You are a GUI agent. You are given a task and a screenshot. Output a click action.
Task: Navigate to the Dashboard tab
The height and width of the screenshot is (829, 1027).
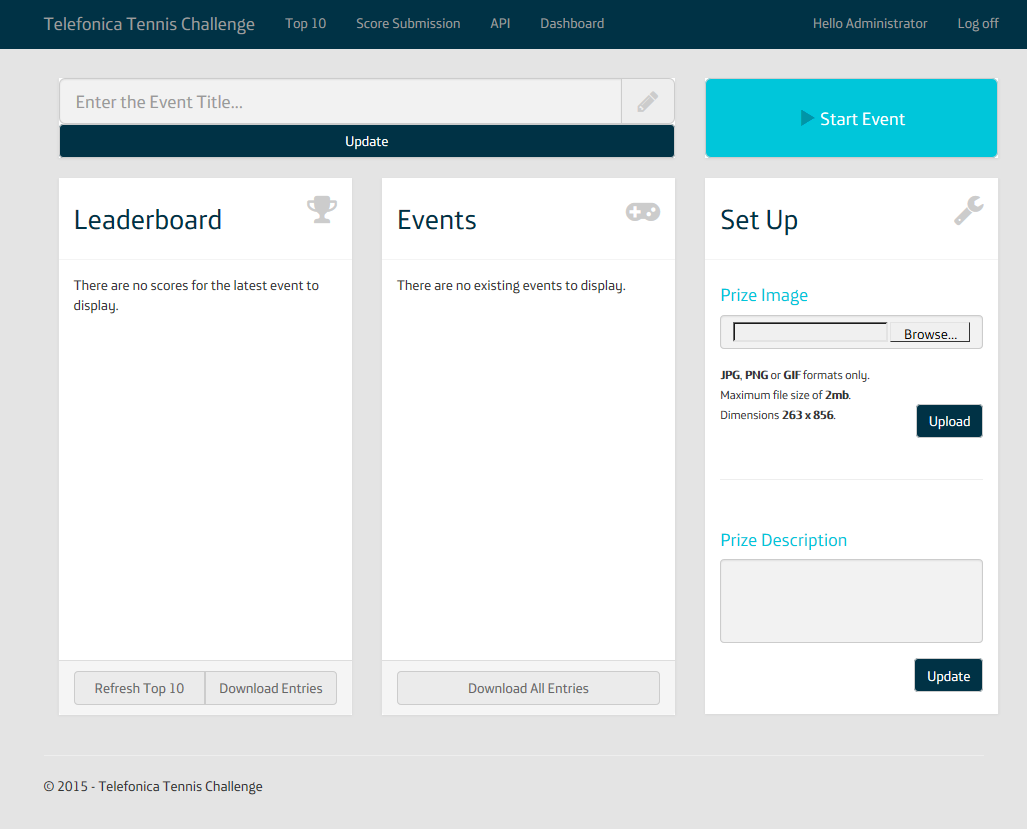pyautogui.click(x=572, y=23)
